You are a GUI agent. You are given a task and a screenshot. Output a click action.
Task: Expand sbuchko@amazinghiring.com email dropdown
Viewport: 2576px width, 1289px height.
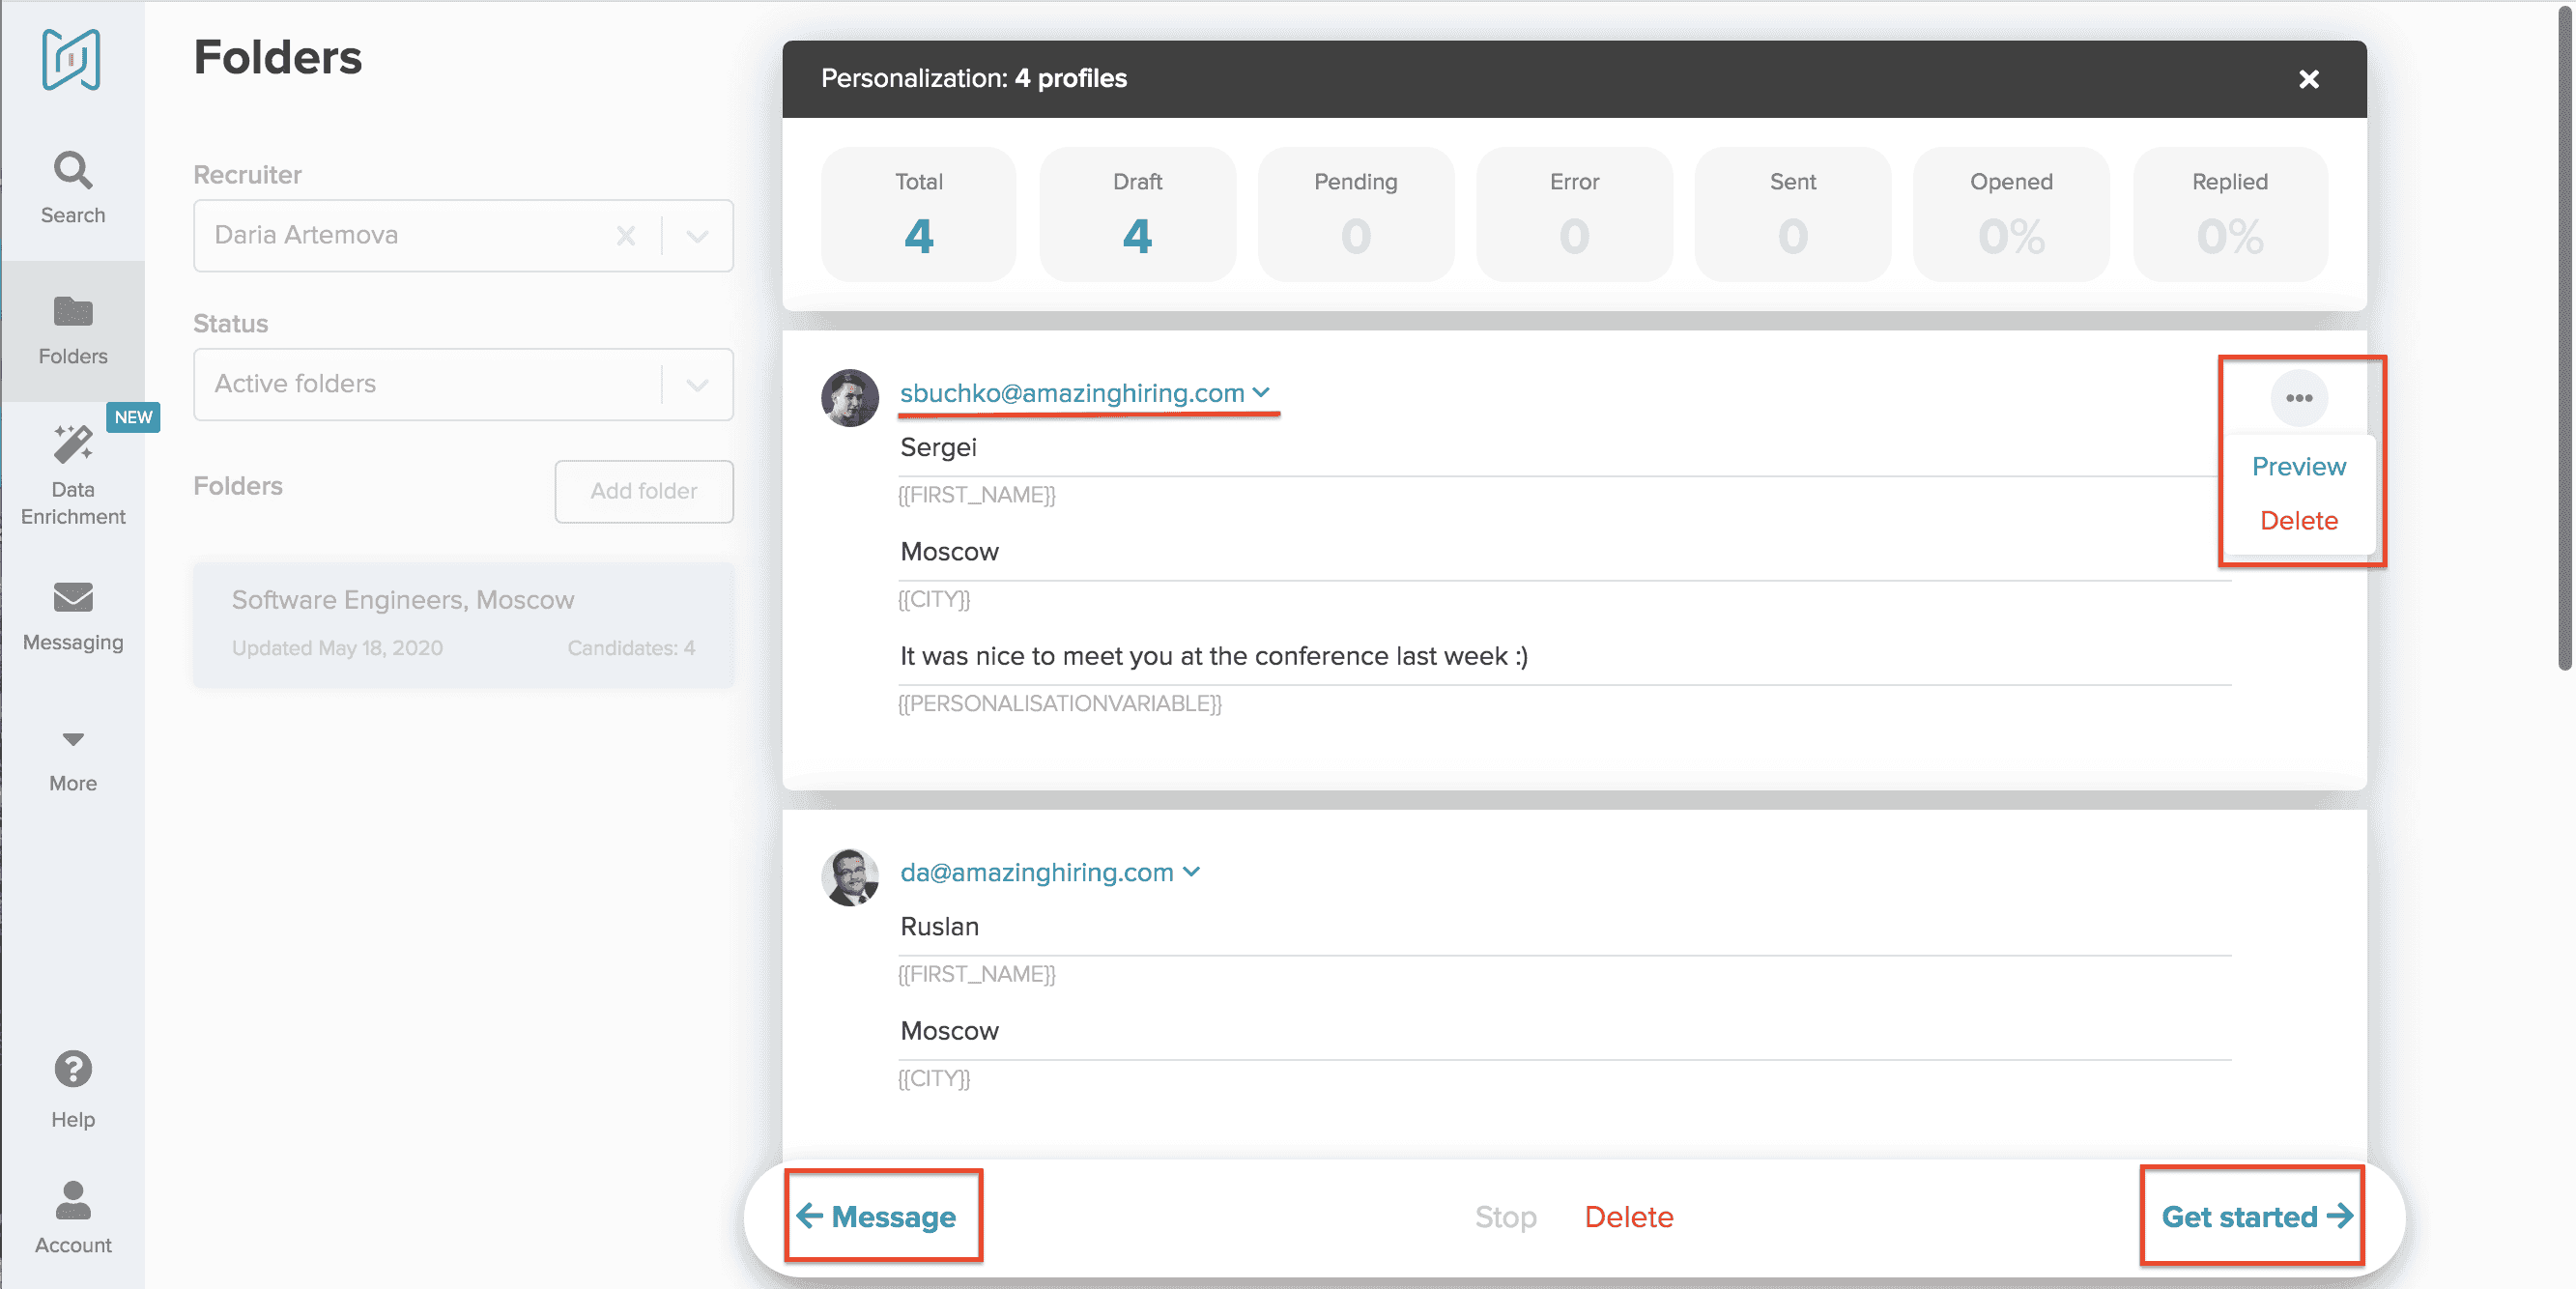click(1261, 393)
